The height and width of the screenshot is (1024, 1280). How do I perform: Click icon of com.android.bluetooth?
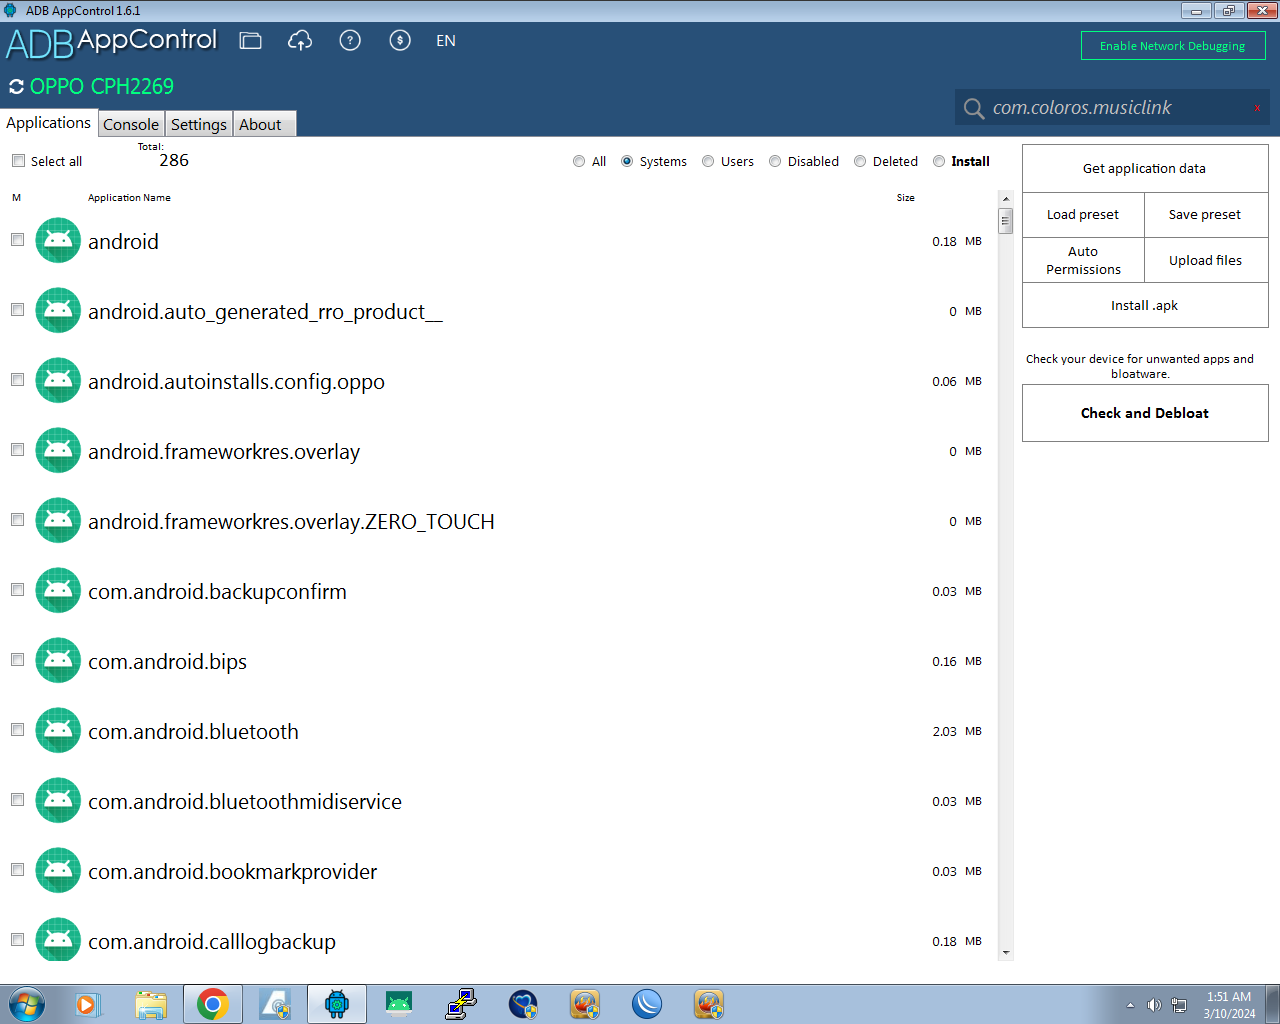(x=58, y=730)
